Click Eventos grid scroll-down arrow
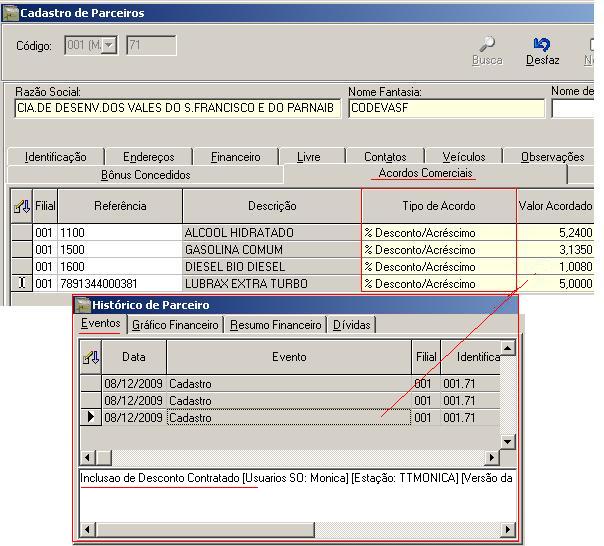This screenshot has height=546, width=604. [508, 441]
